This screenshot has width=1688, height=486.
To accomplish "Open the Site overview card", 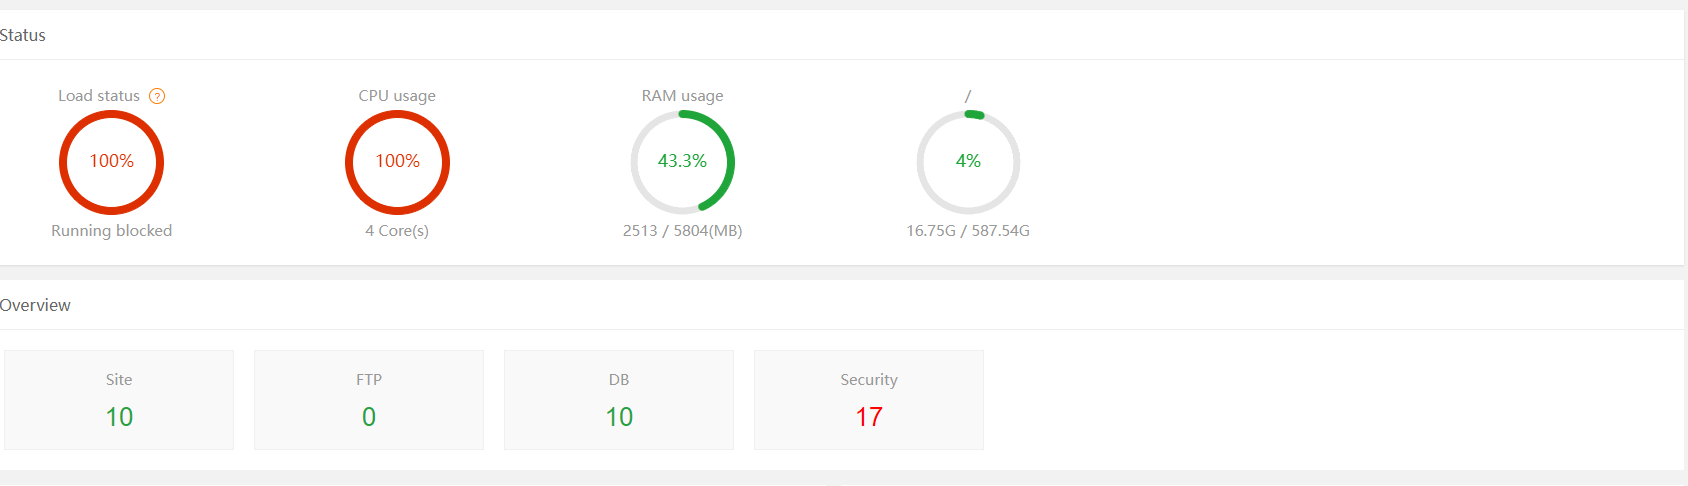I will pyautogui.click(x=119, y=399).
